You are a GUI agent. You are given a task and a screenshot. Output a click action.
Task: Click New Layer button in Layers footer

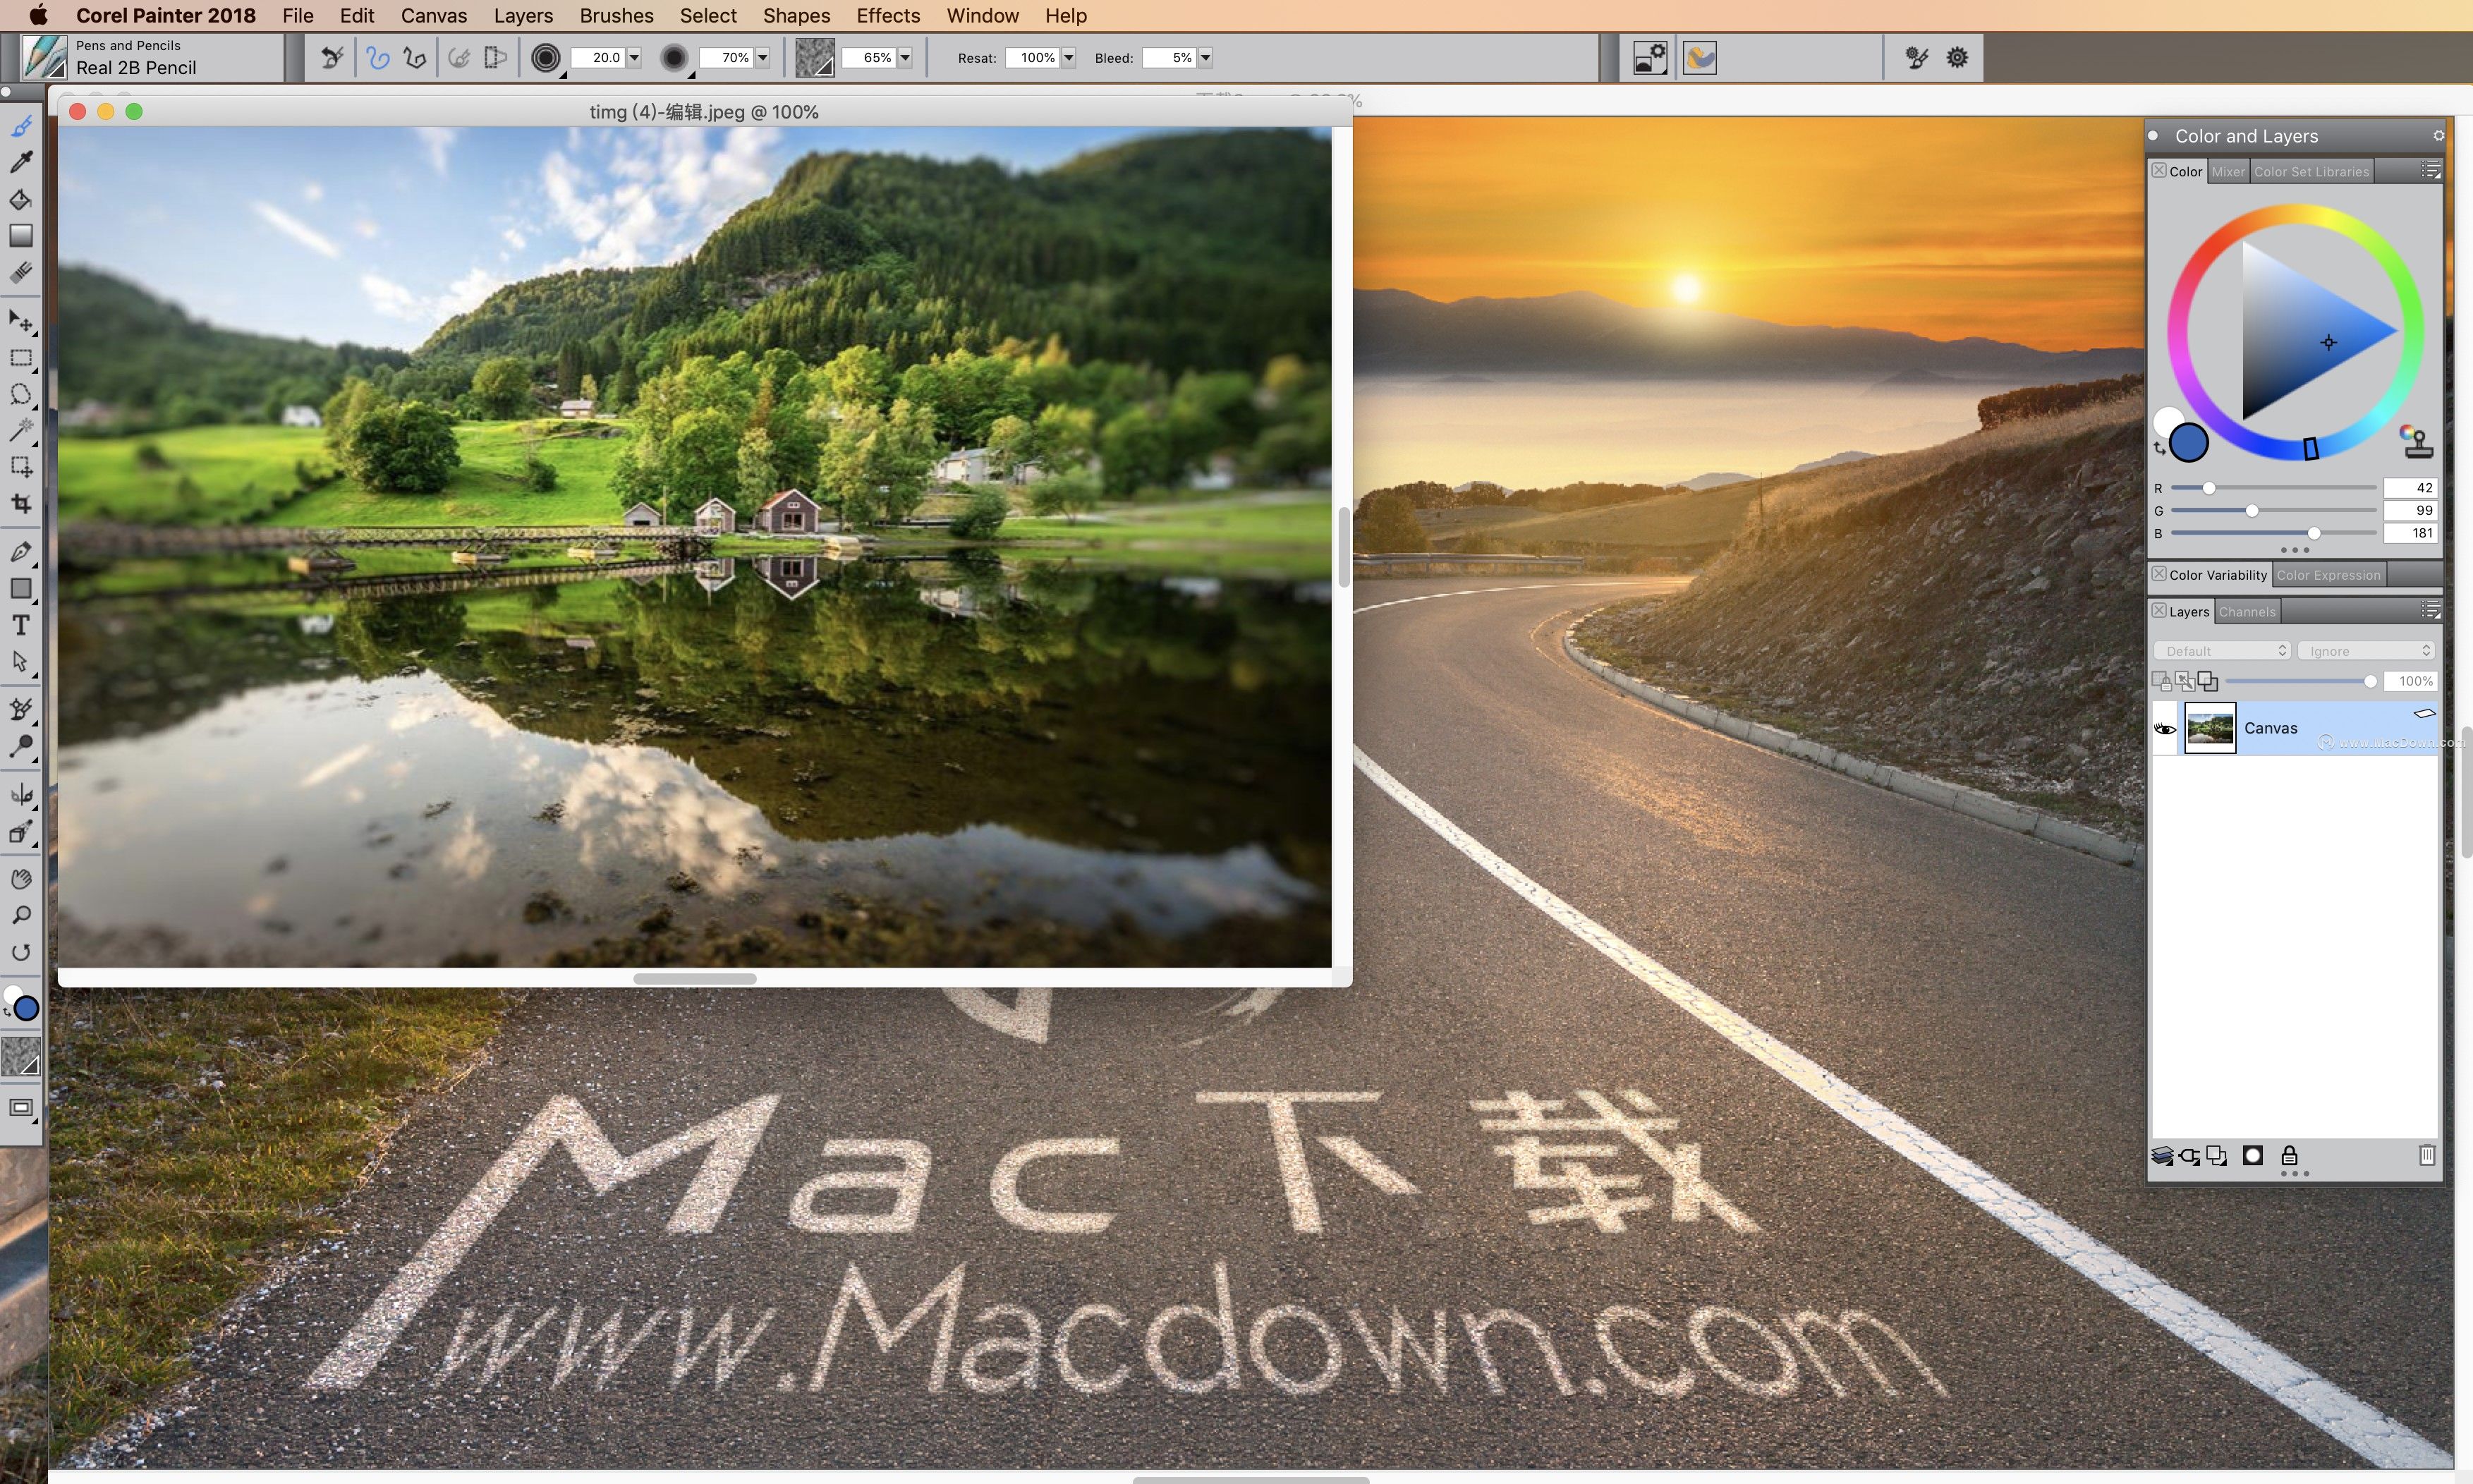coord(2216,1156)
